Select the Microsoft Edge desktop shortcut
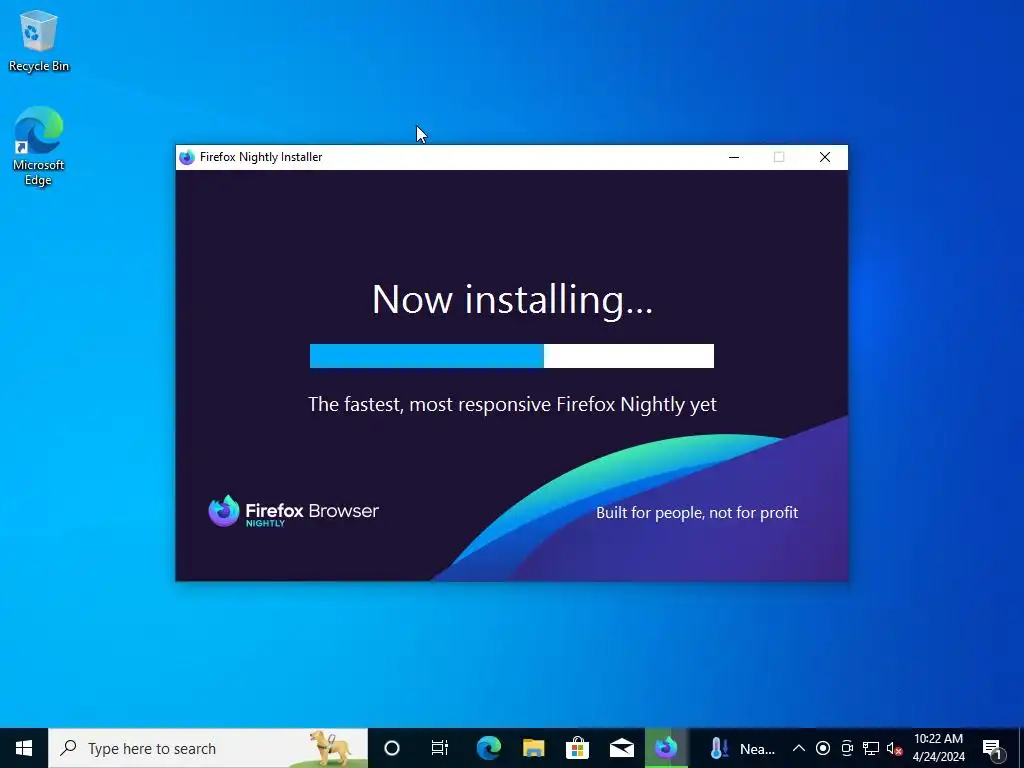This screenshot has height=768, width=1024. 39,146
